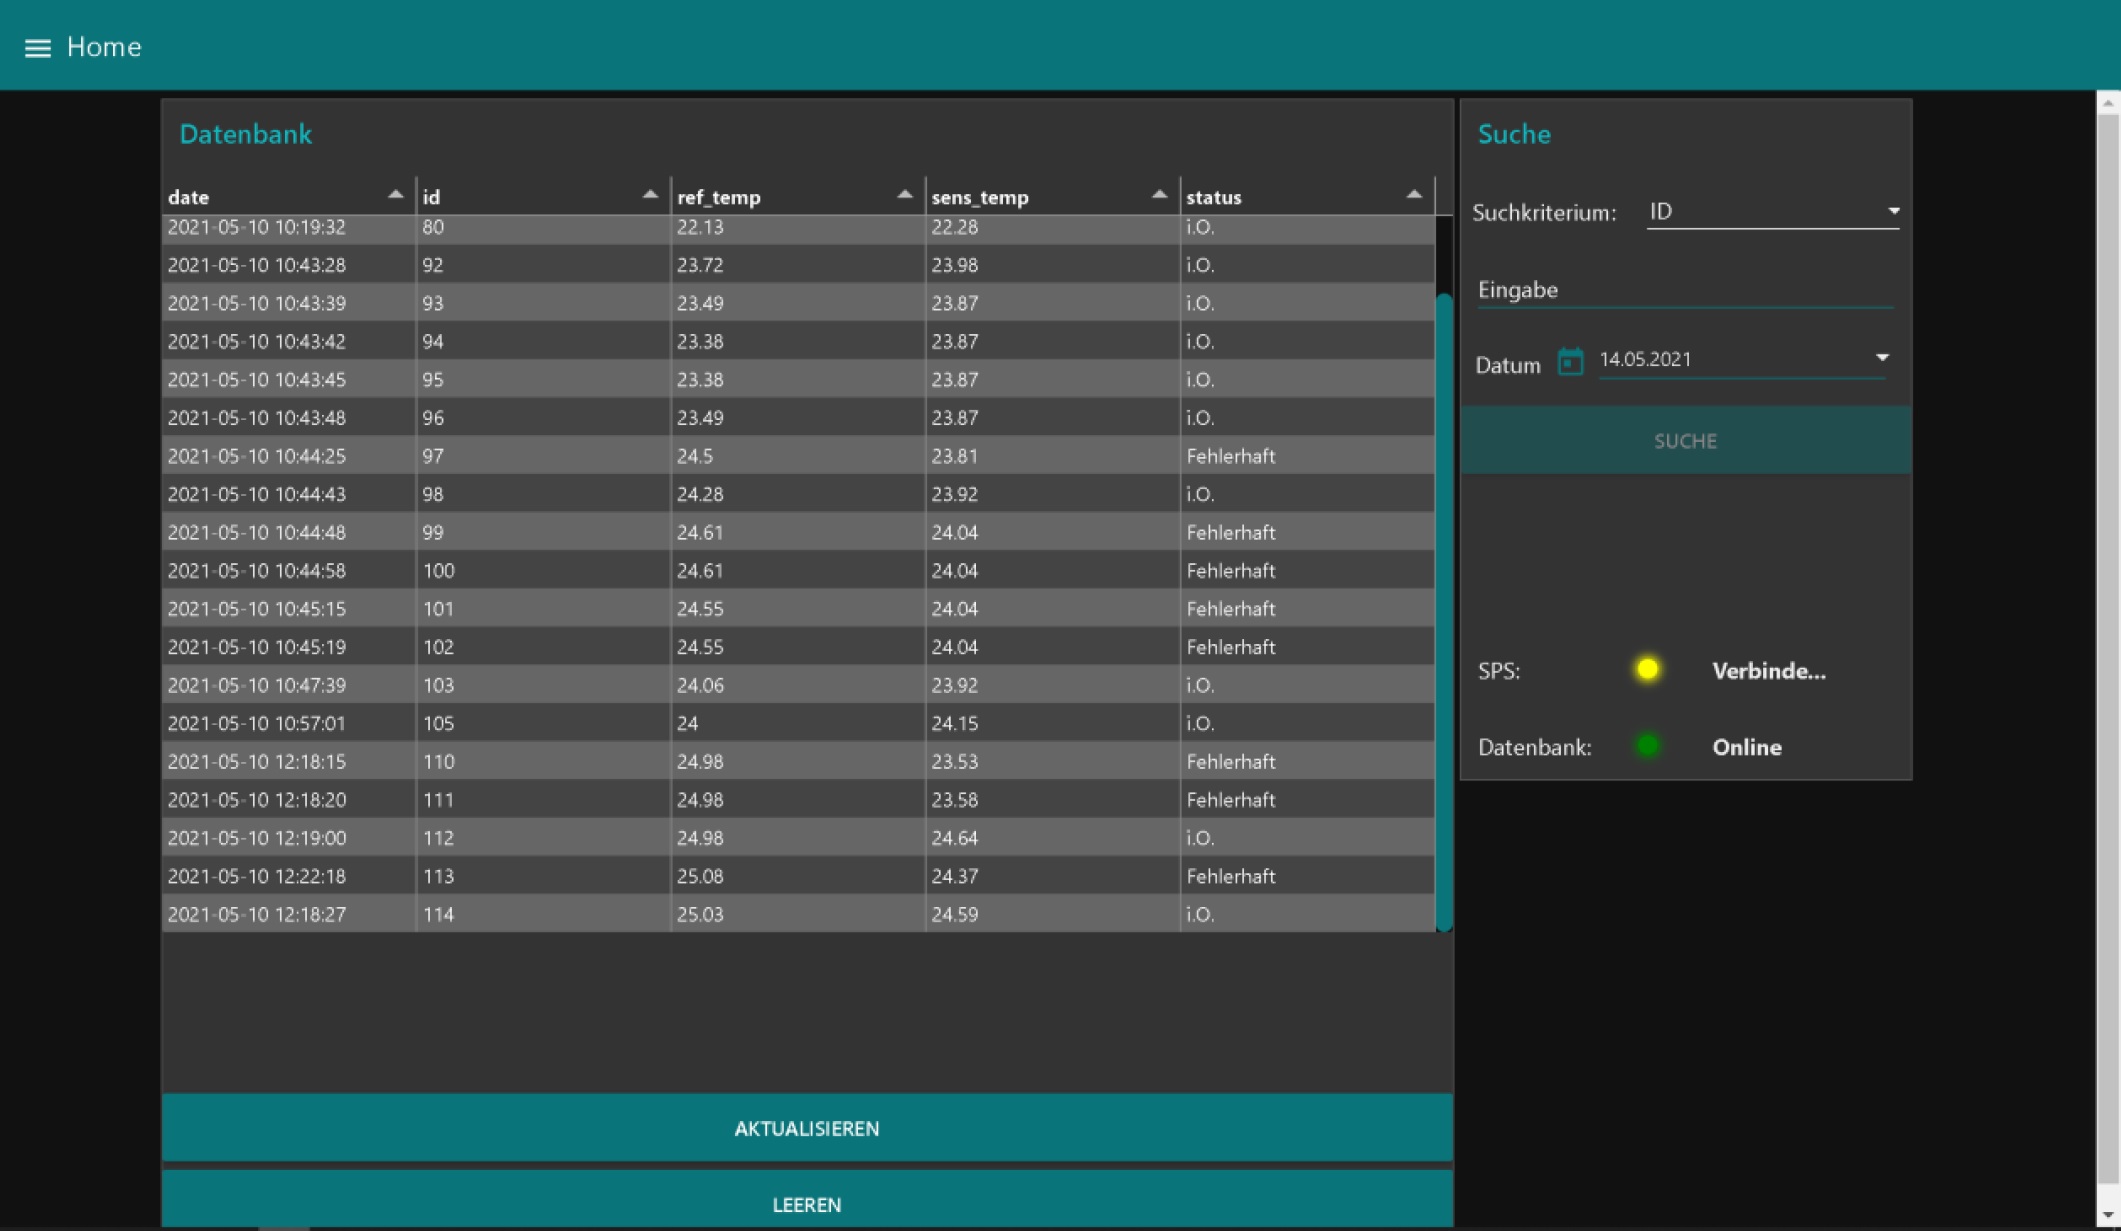The width and height of the screenshot is (2121, 1231).
Task: Click the calendar icon next to Datum
Action: [1570, 362]
